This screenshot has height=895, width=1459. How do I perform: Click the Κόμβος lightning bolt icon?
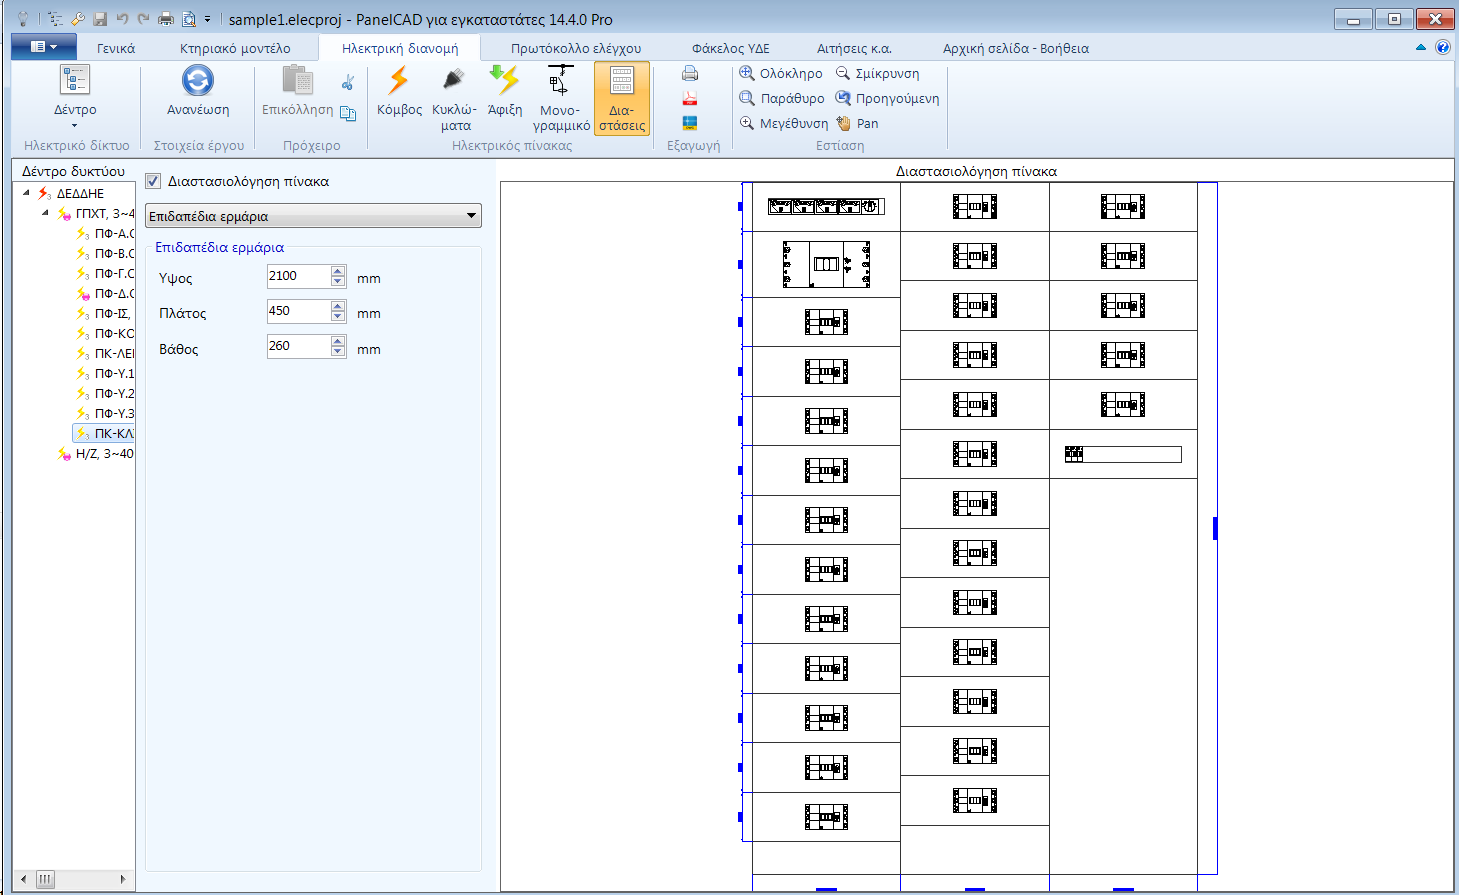[399, 82]
